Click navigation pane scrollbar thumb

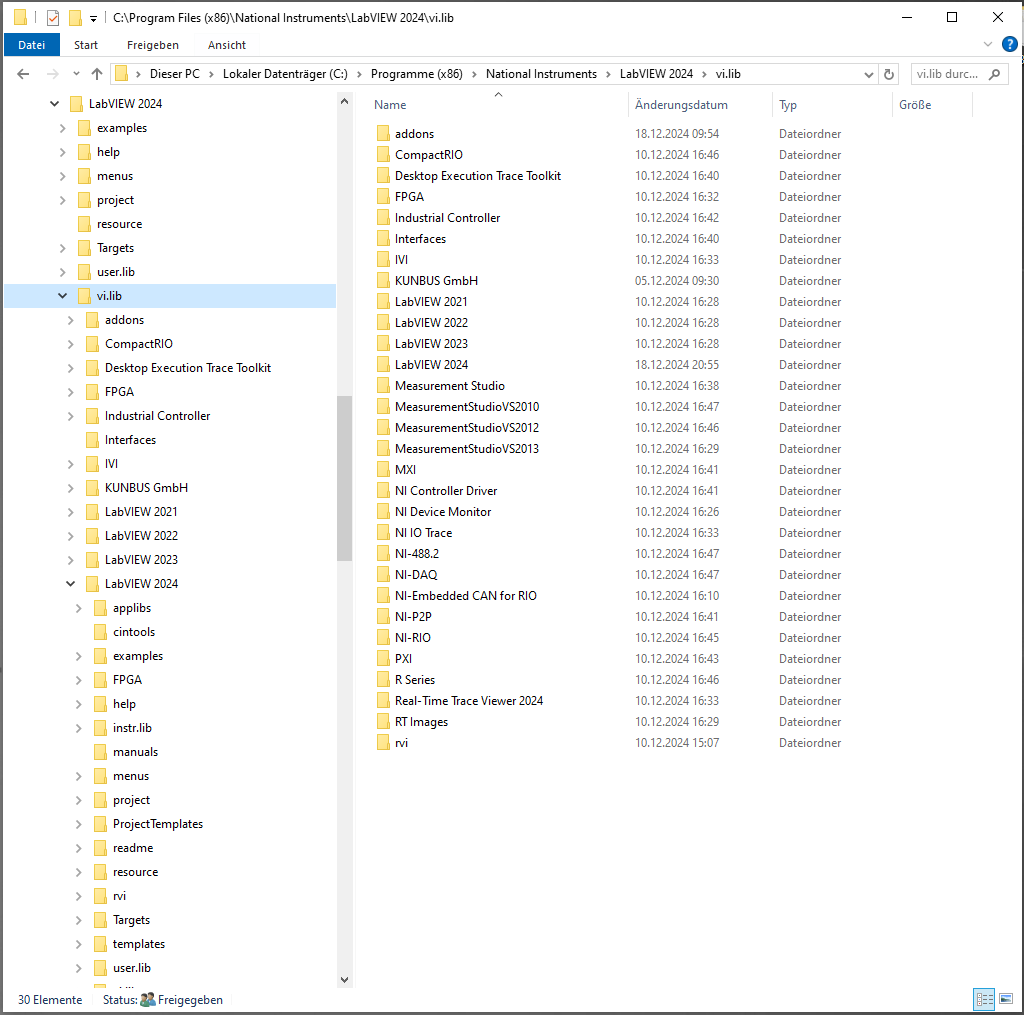click(x=344, y=478)
